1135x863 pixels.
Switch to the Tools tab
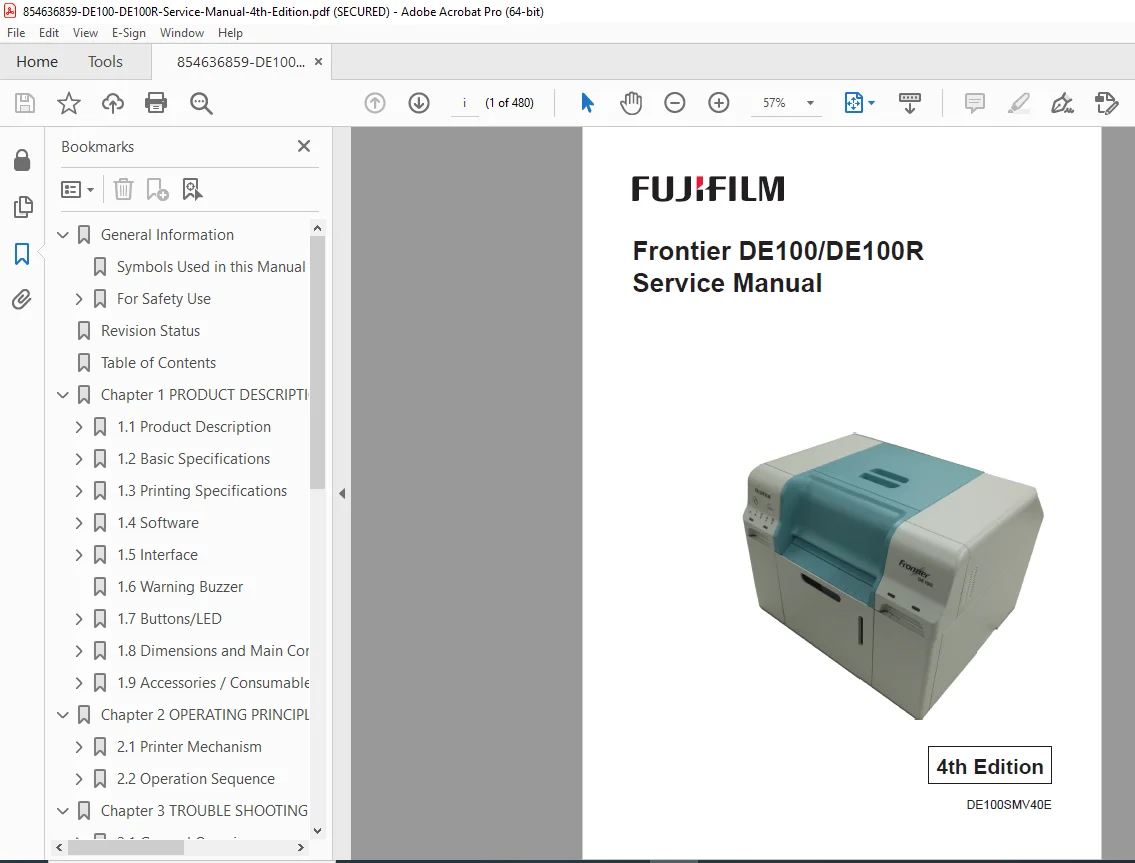tap(105, 62)
